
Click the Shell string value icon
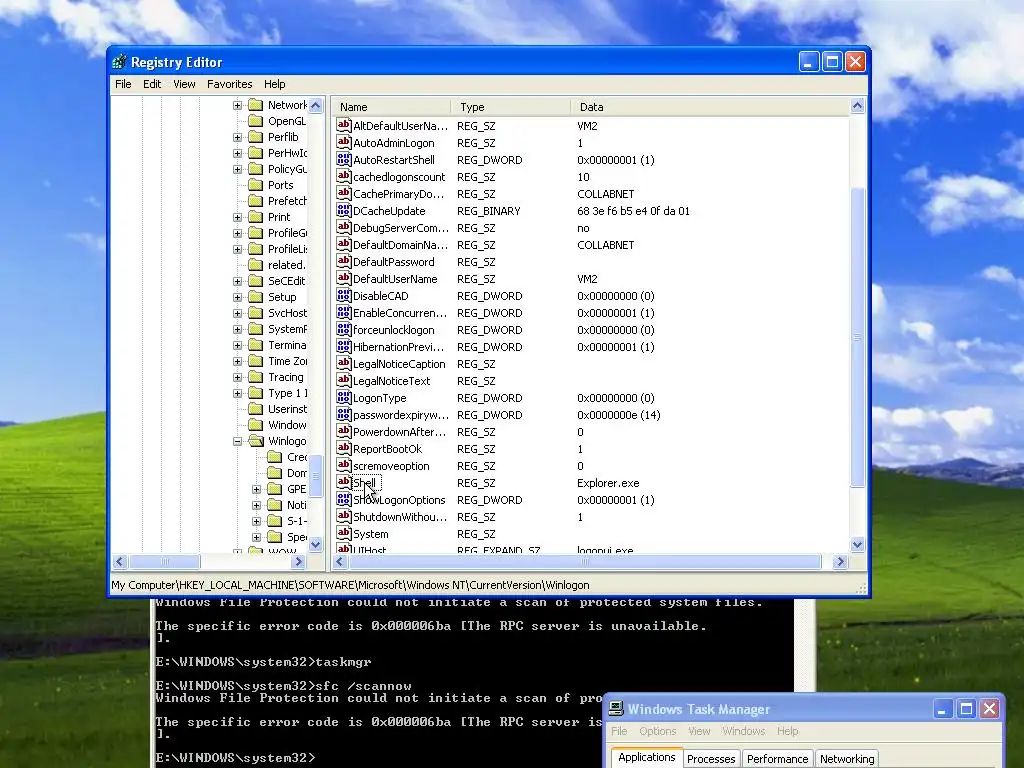coord(344,482)
